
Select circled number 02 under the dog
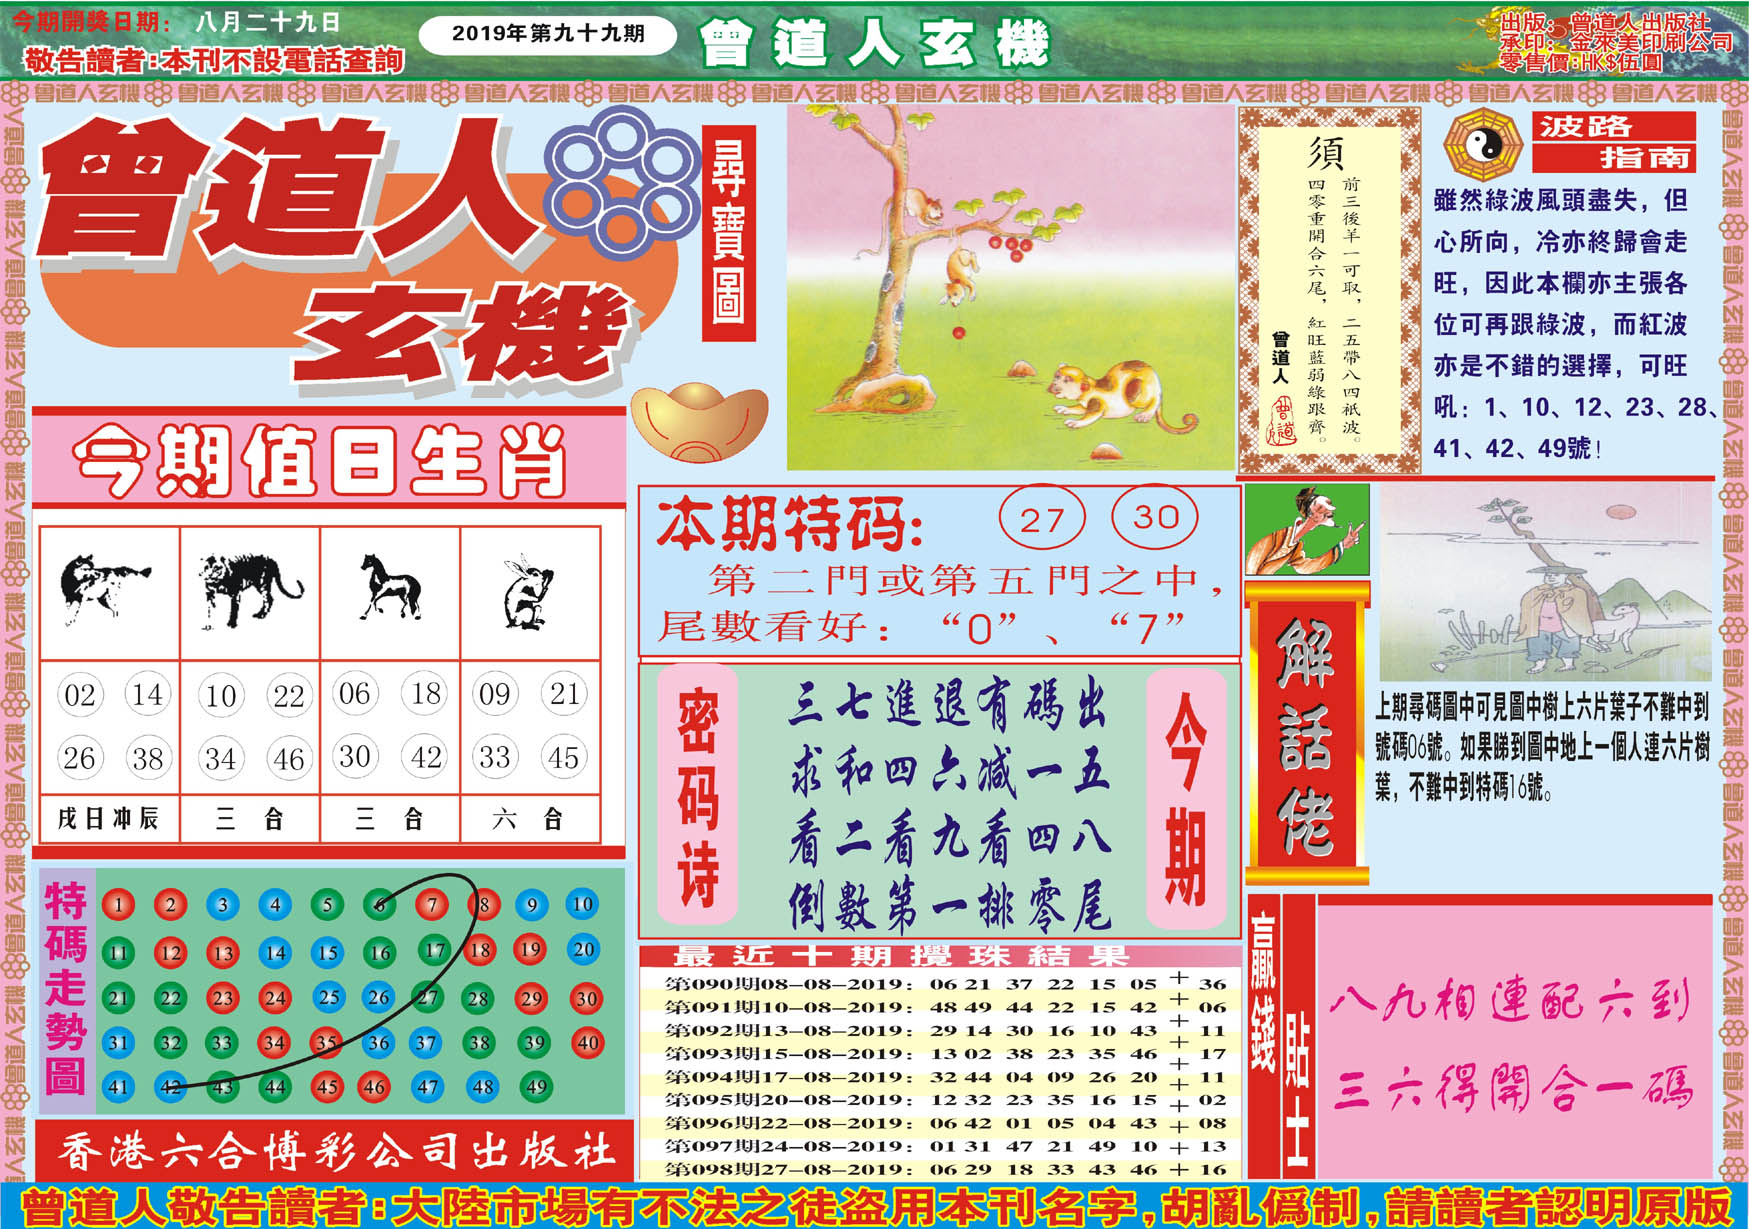pyautogui.click(x=79, y=694)
